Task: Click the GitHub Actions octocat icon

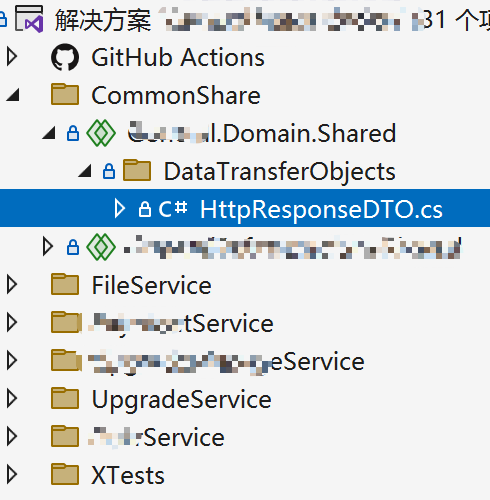Action: (x=65, y=57)
